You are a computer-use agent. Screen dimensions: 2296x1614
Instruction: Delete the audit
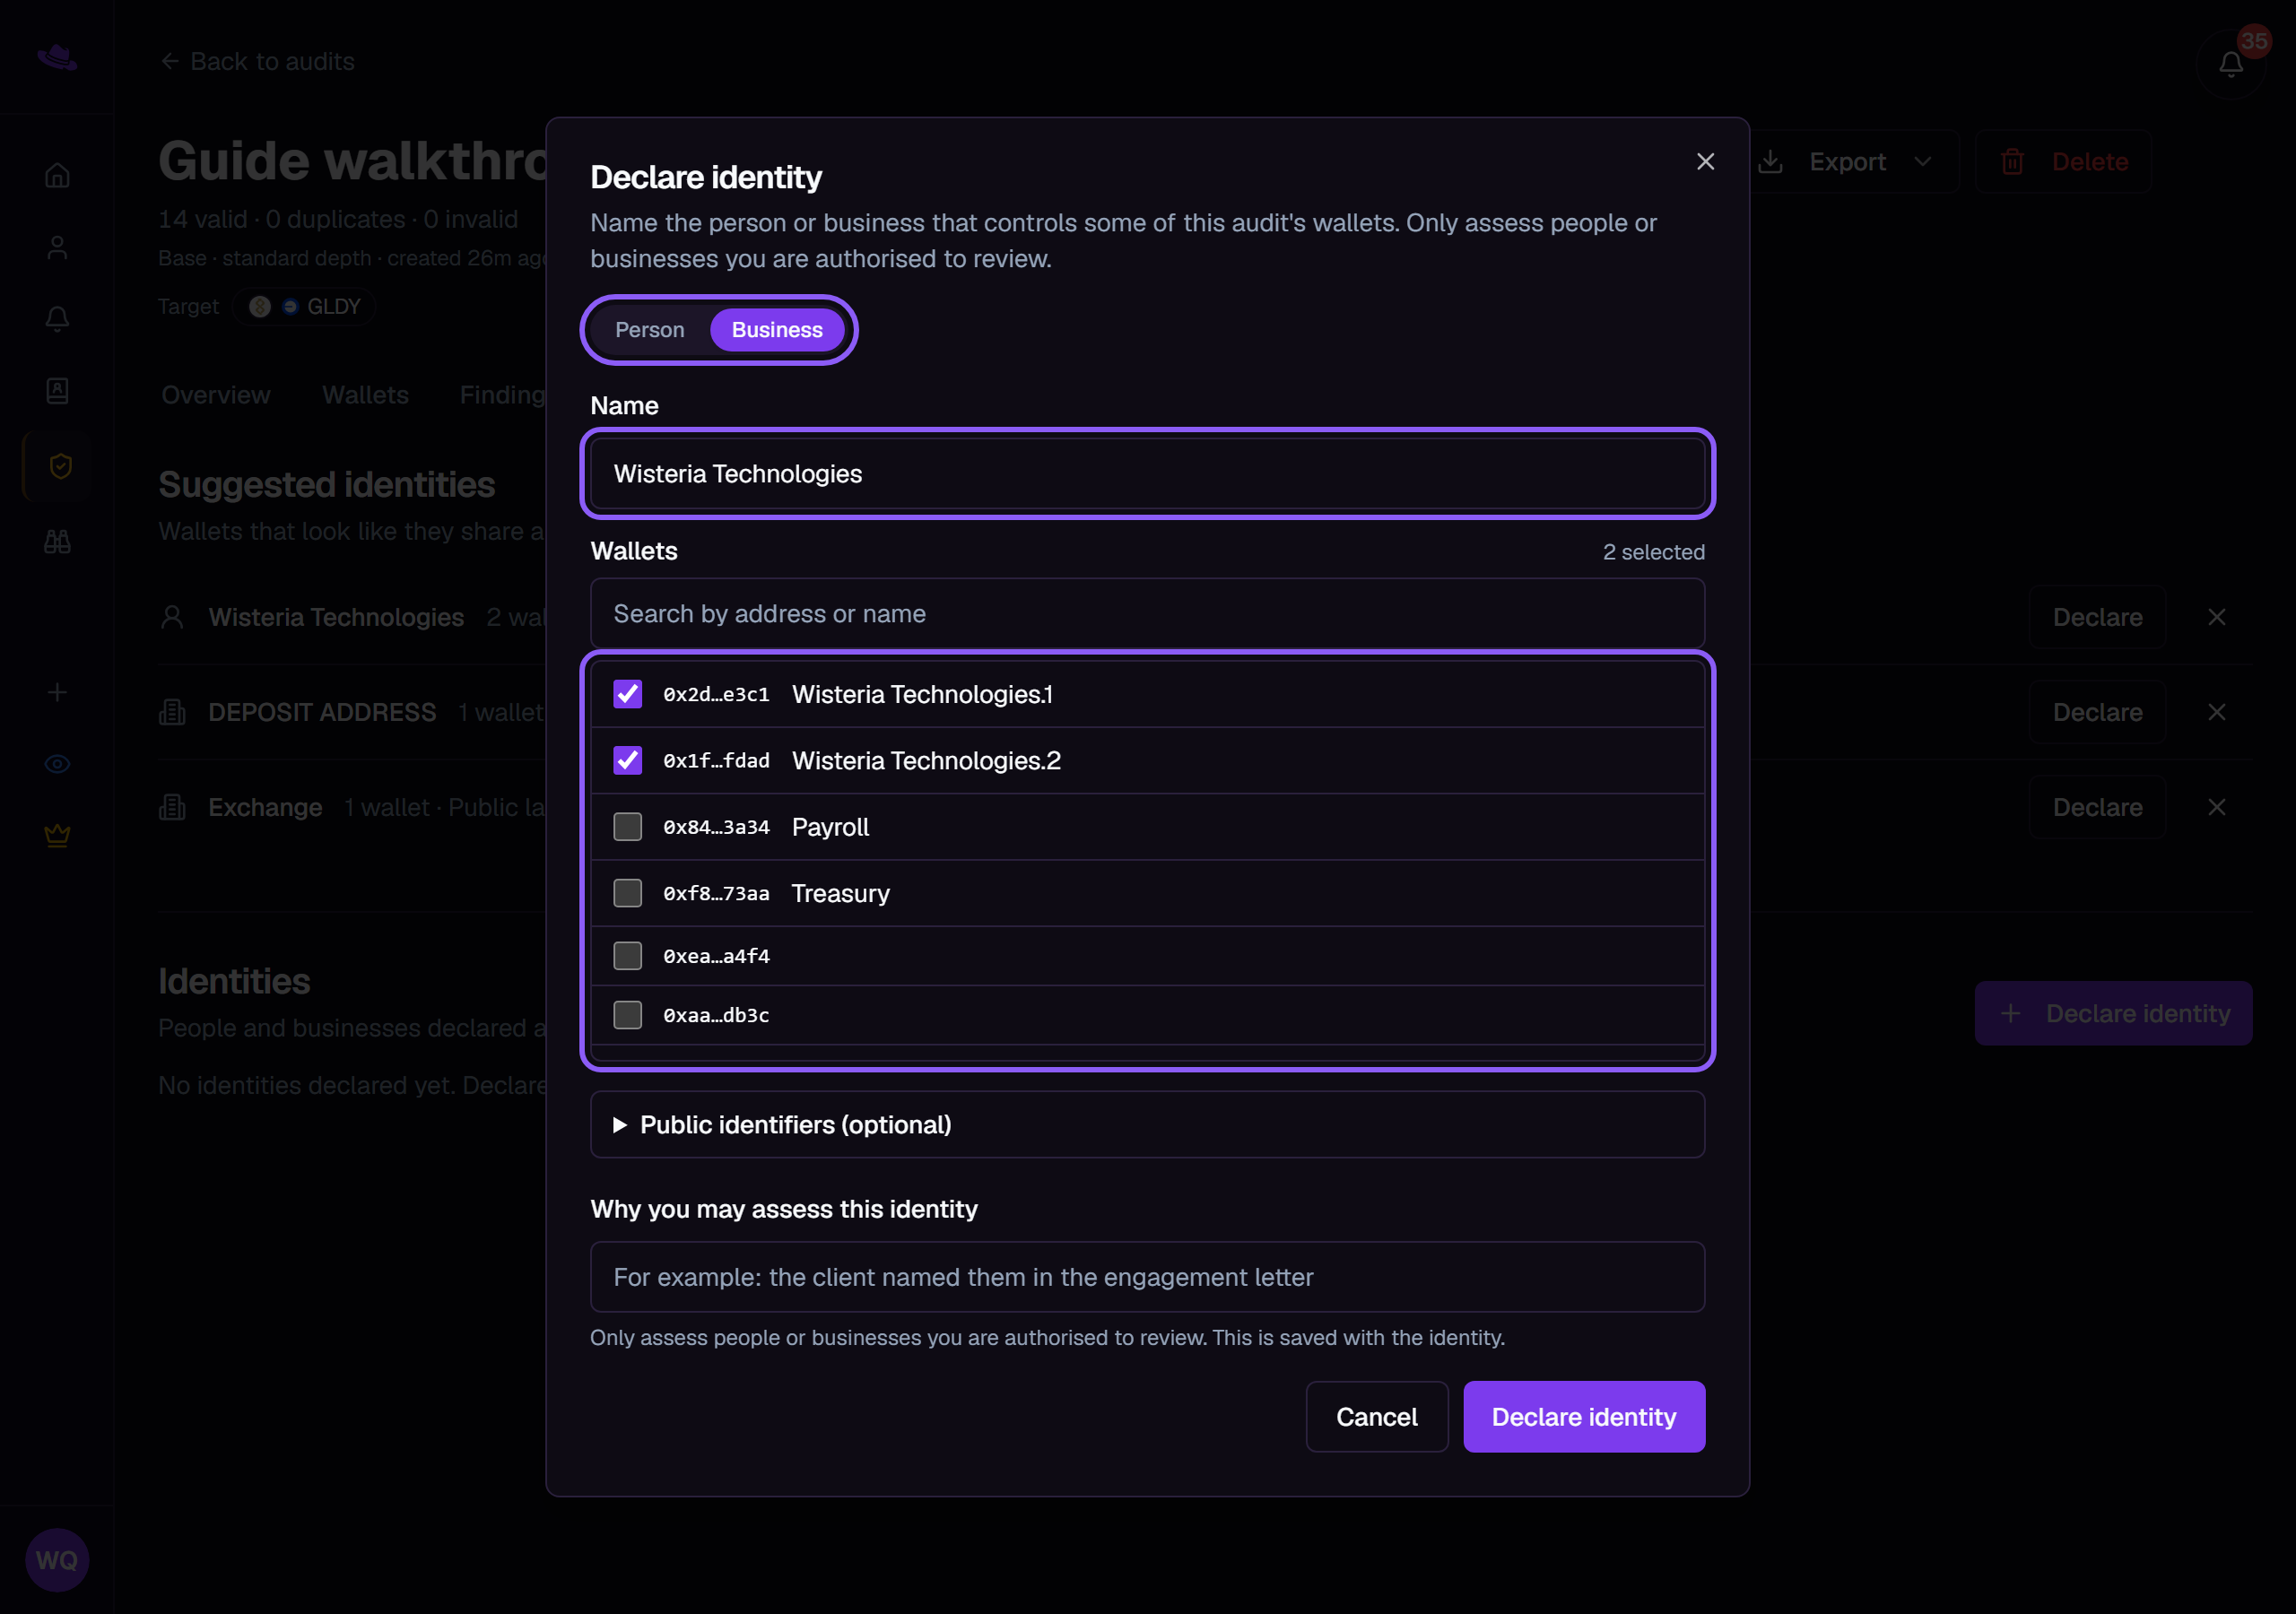[x=2063, y=162]
